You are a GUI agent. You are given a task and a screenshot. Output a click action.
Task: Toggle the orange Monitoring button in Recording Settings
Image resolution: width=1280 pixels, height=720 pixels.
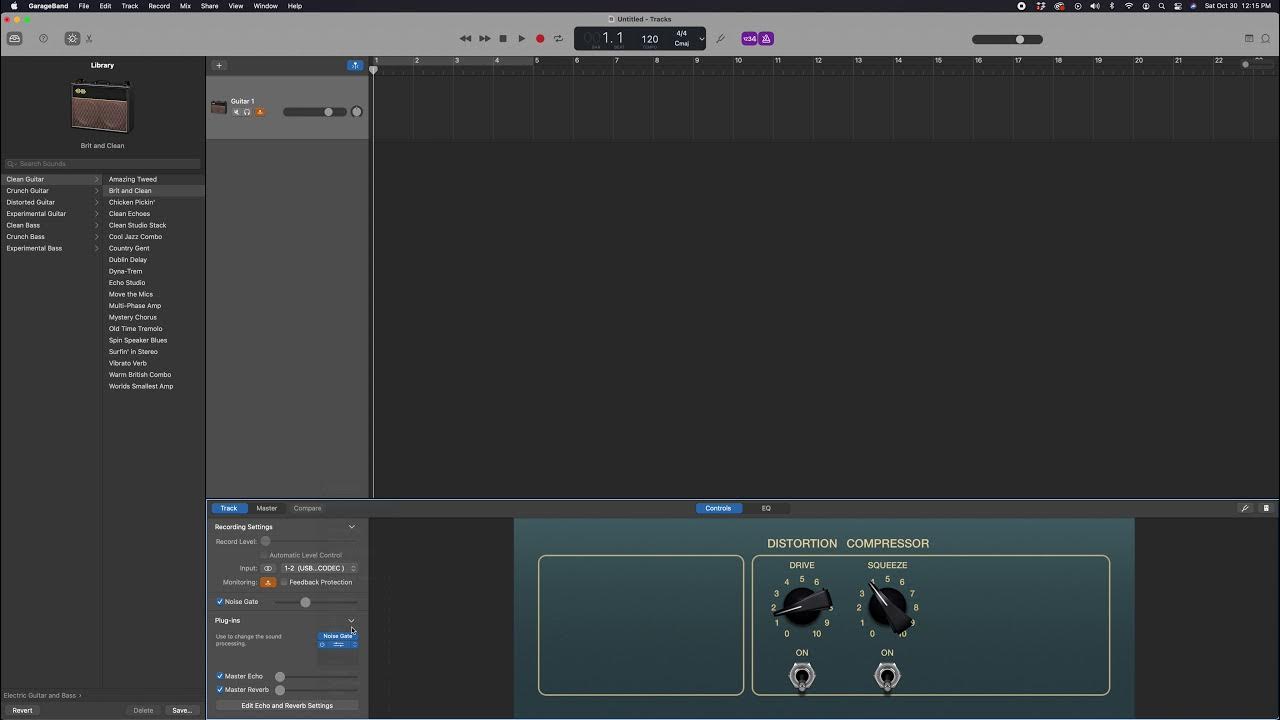point(268,582)
